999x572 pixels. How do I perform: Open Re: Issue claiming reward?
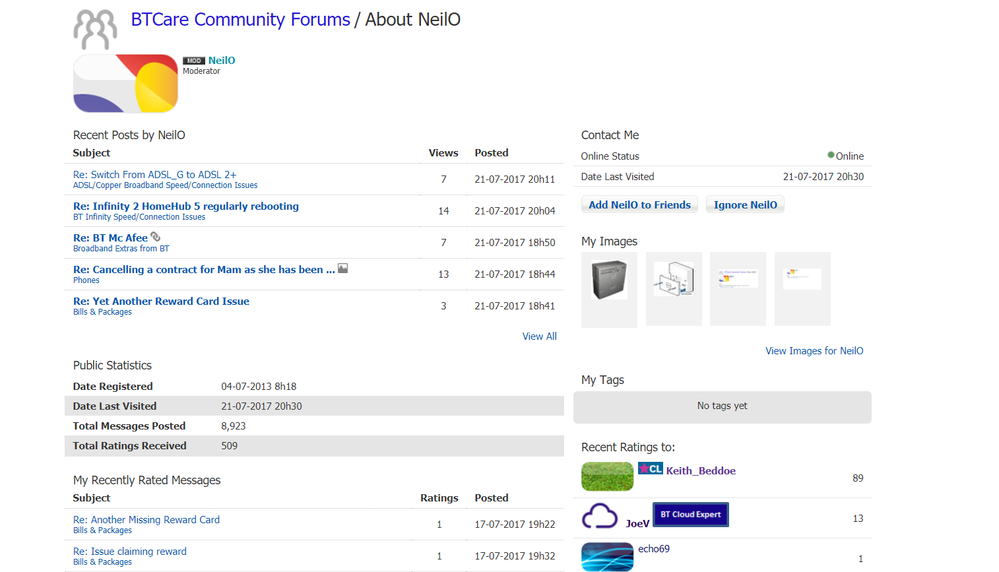(129, 552)
